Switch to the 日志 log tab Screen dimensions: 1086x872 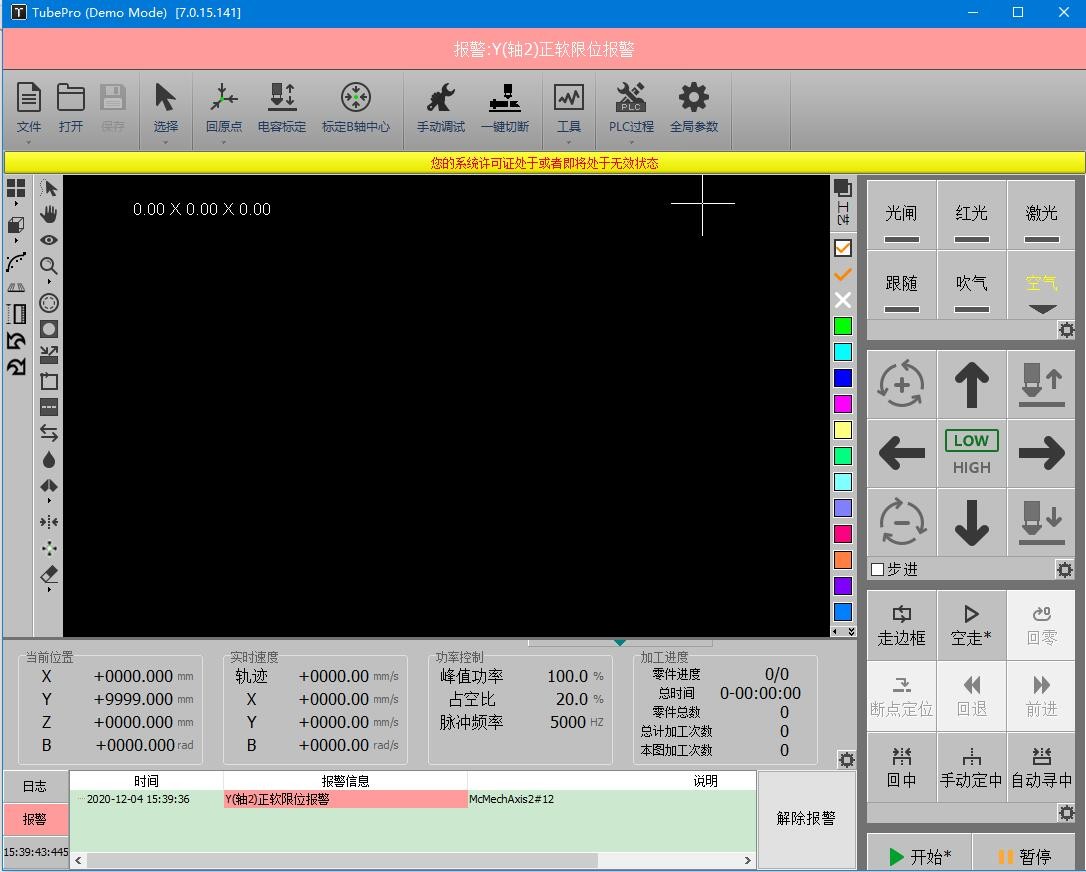[x=35, y=786]
